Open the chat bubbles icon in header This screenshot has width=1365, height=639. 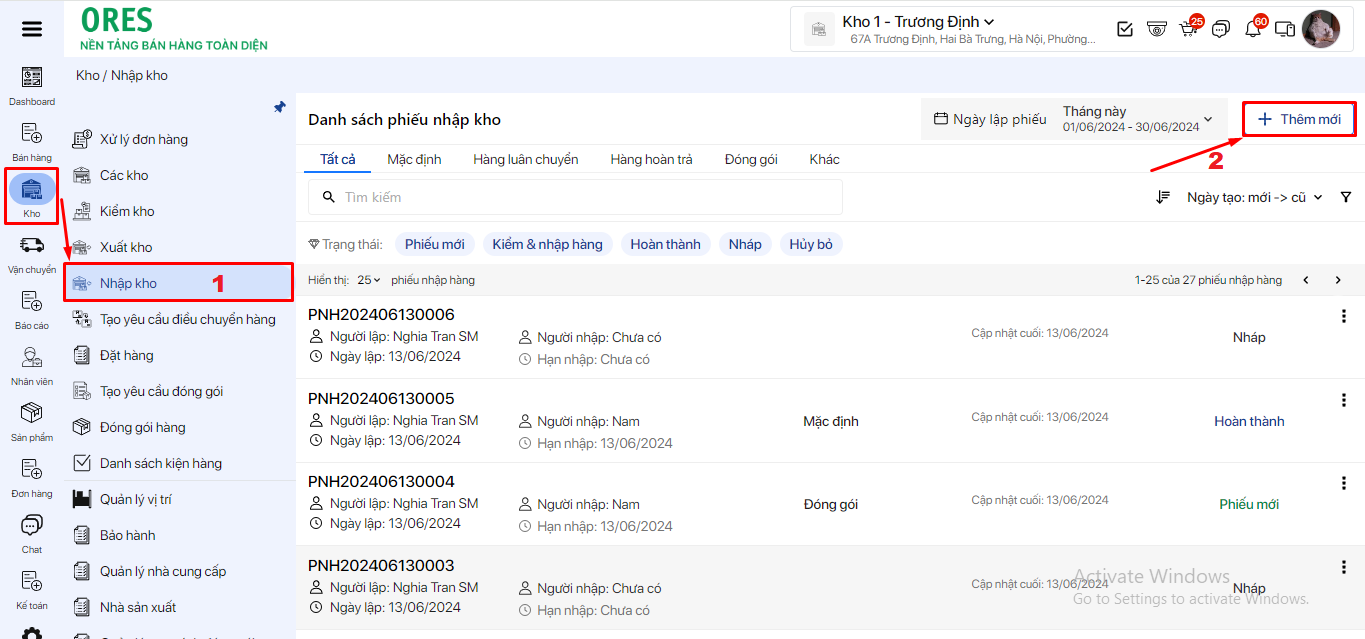point(1220,29)
